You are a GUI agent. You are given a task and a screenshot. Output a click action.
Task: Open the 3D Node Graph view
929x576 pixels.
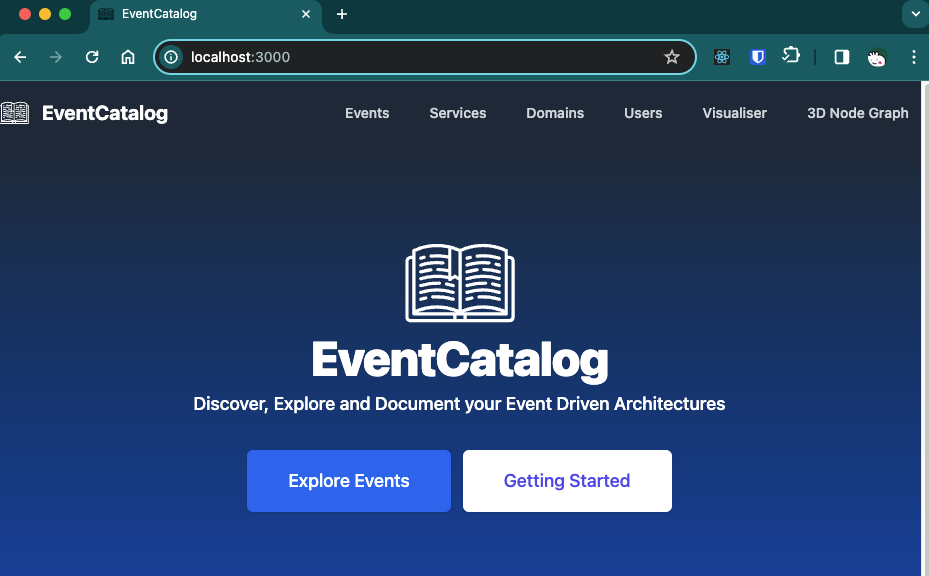(x=857, y=113)
